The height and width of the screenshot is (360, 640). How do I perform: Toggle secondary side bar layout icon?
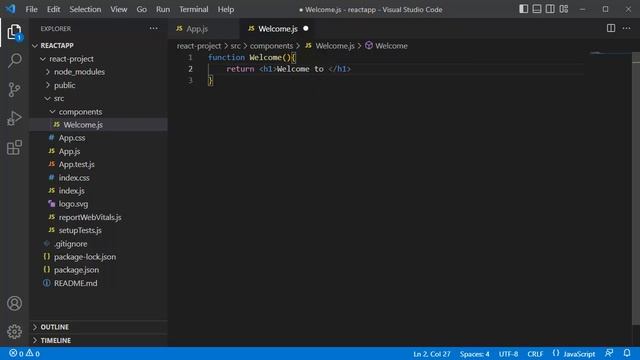click(550, 9)
